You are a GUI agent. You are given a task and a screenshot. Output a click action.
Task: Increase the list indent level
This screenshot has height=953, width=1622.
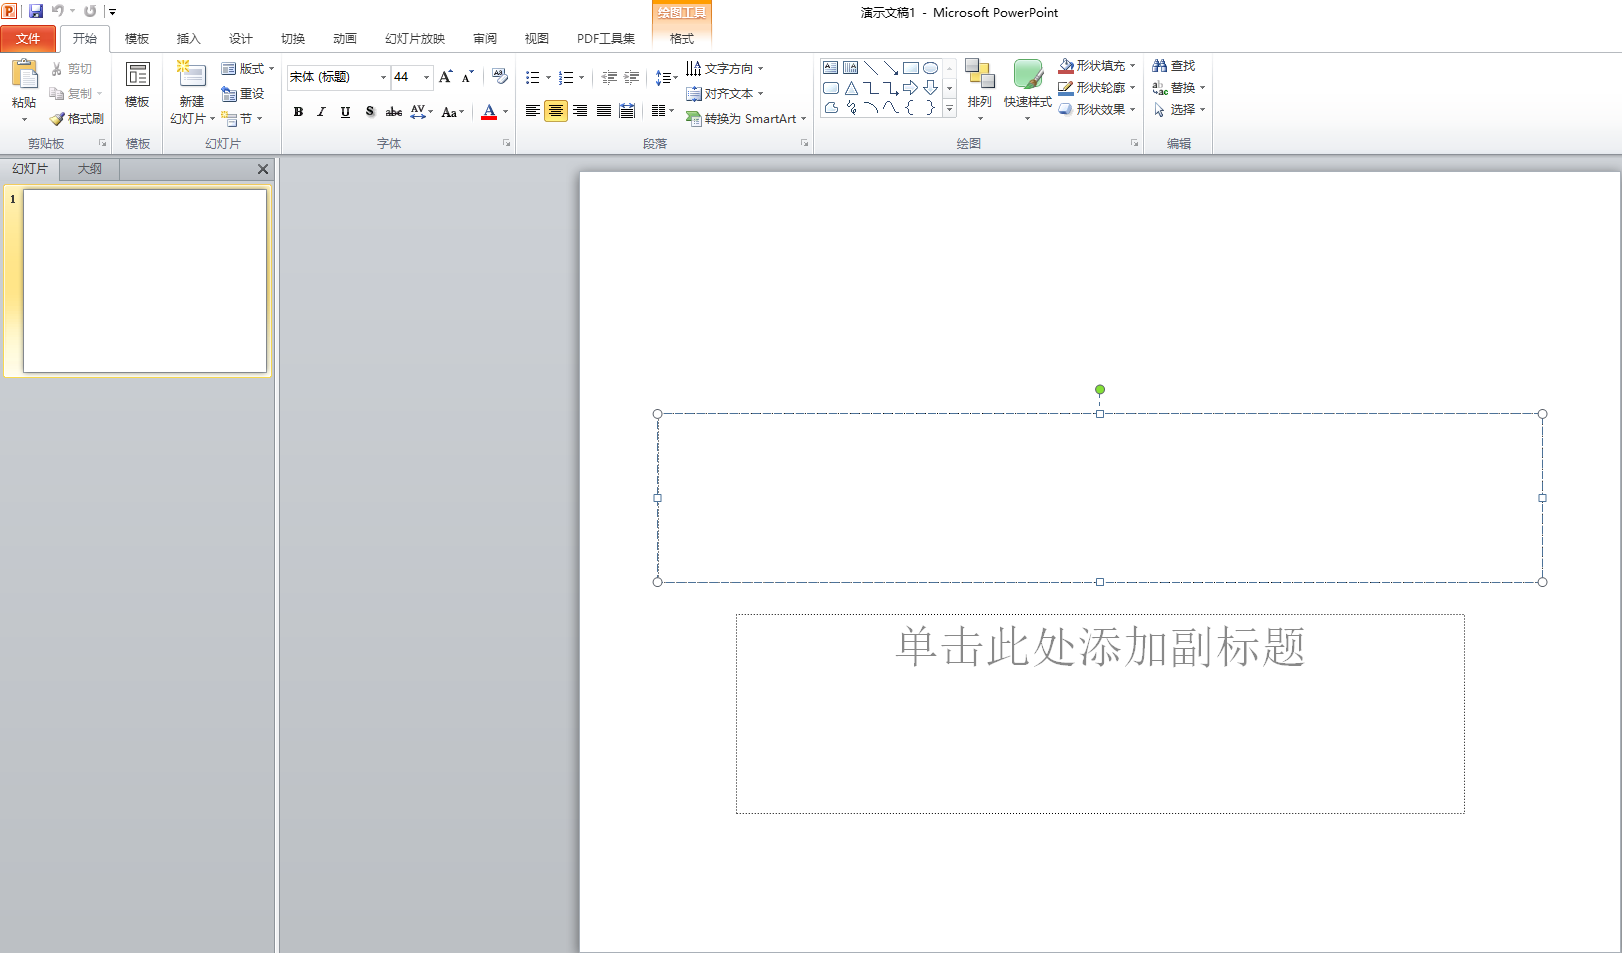632,77
